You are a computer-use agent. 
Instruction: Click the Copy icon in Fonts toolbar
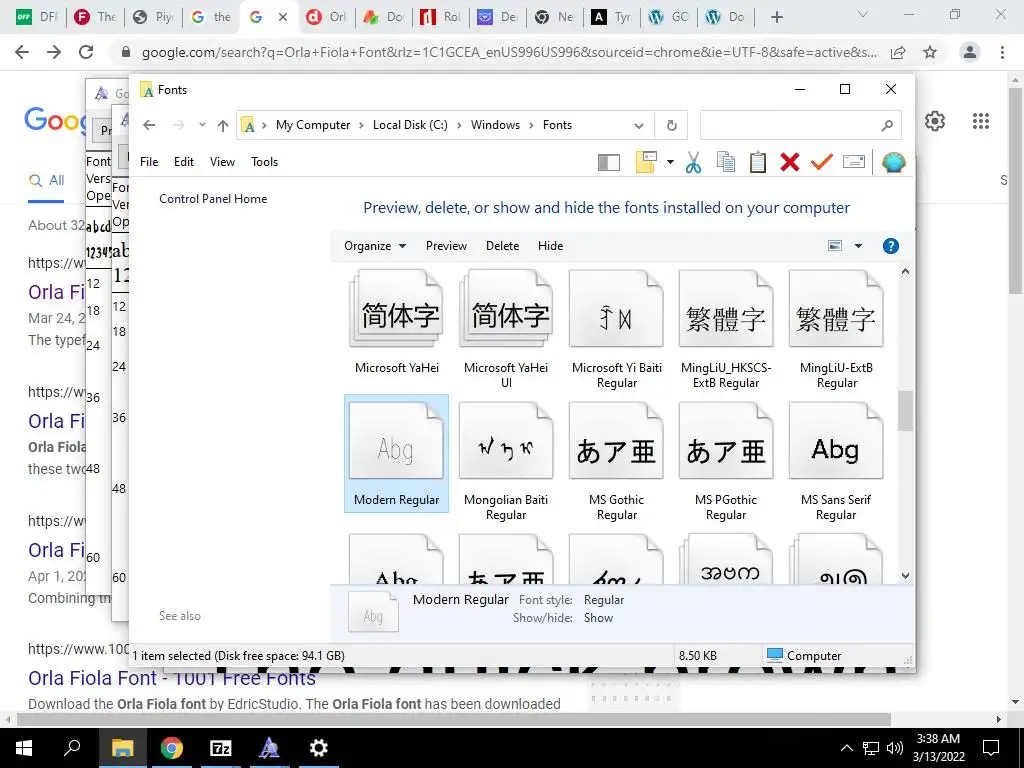pos(726,162)
